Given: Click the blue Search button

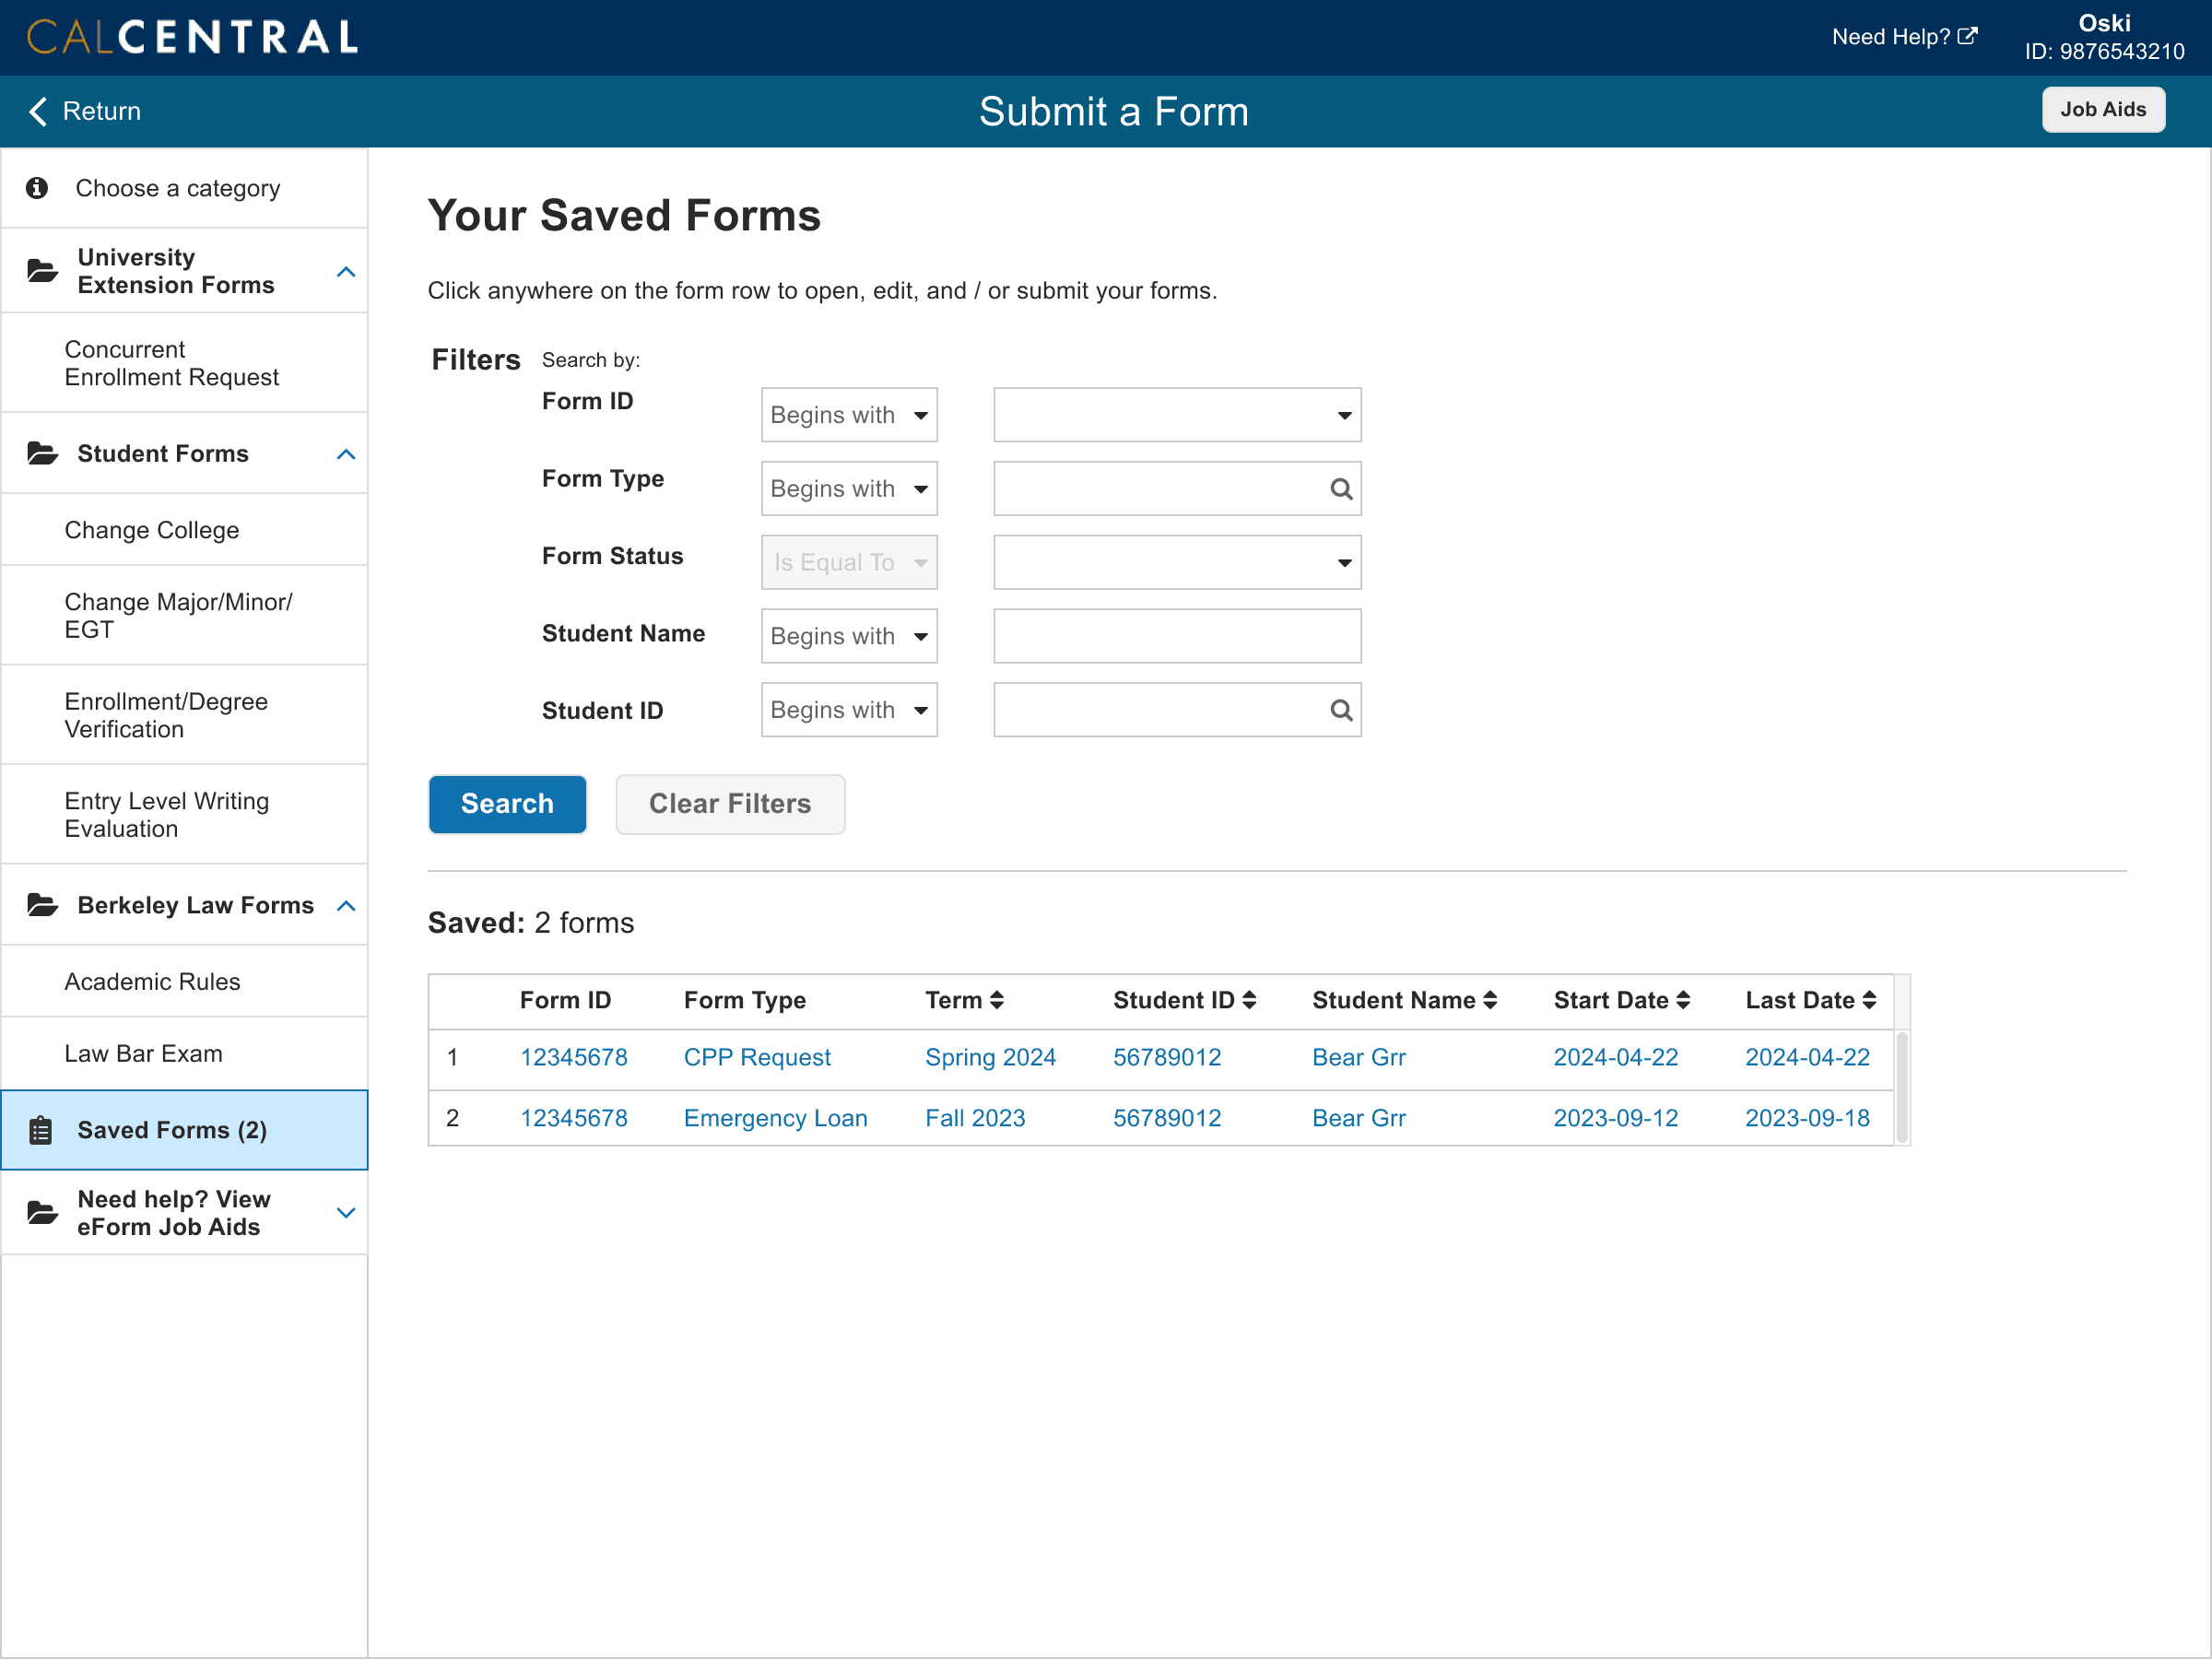Looking at the screenshot, I should (x=507, y=804).
